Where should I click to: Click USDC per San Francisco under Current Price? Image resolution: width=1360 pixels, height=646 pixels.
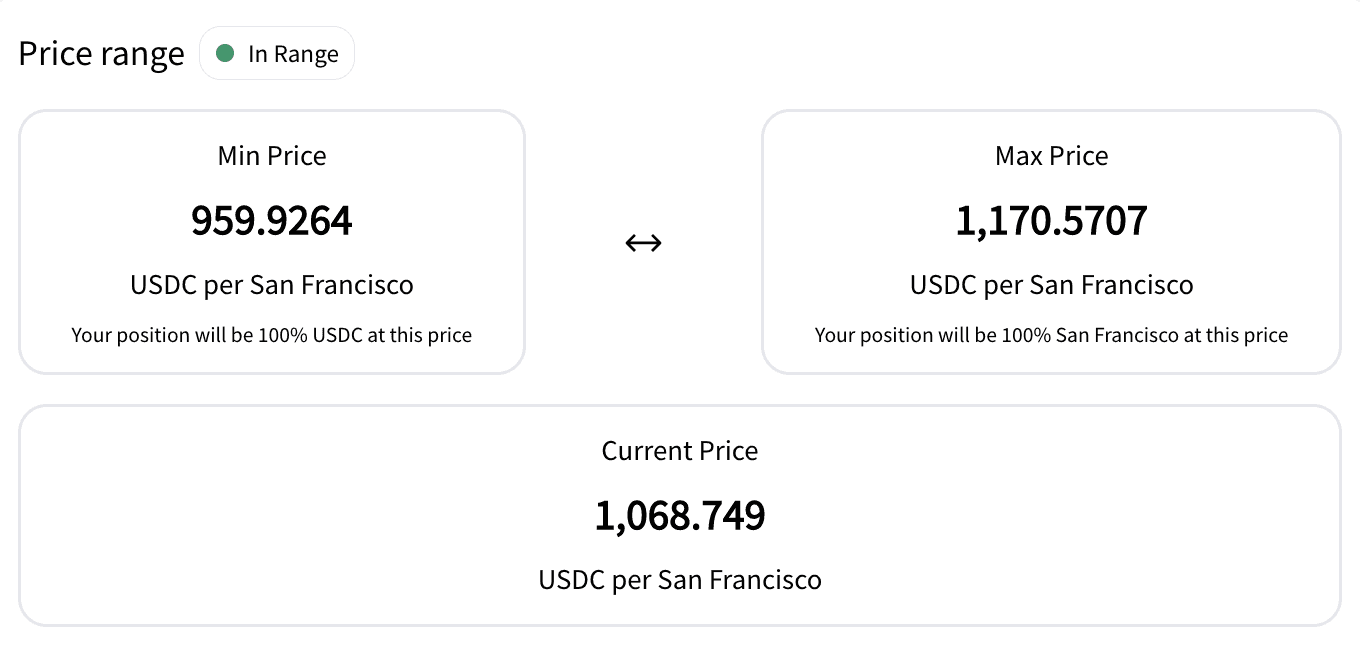(680, 580)
